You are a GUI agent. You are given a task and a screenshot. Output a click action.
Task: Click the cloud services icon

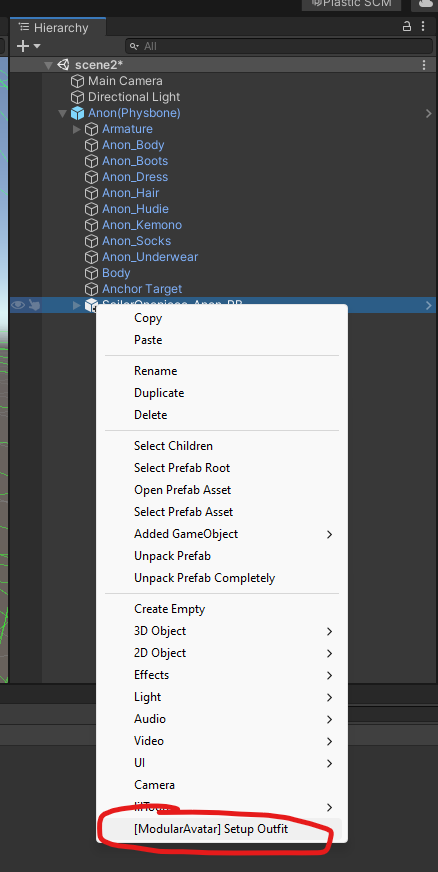tap(426, 4)
